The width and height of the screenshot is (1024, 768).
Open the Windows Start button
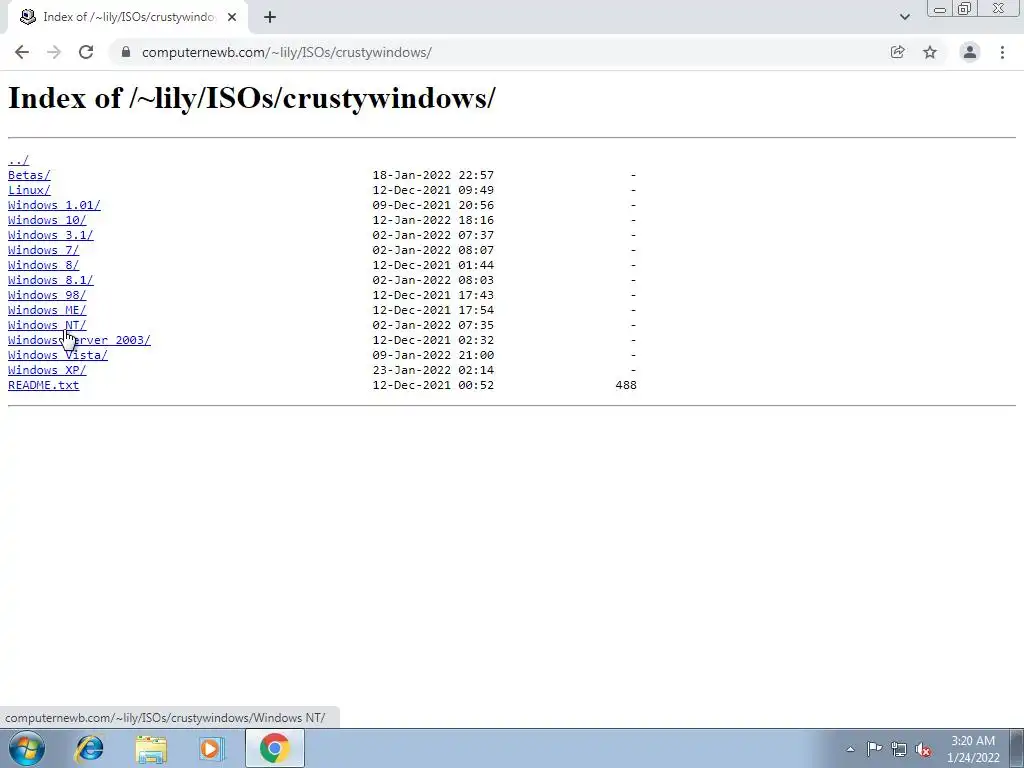click(27, 748)
